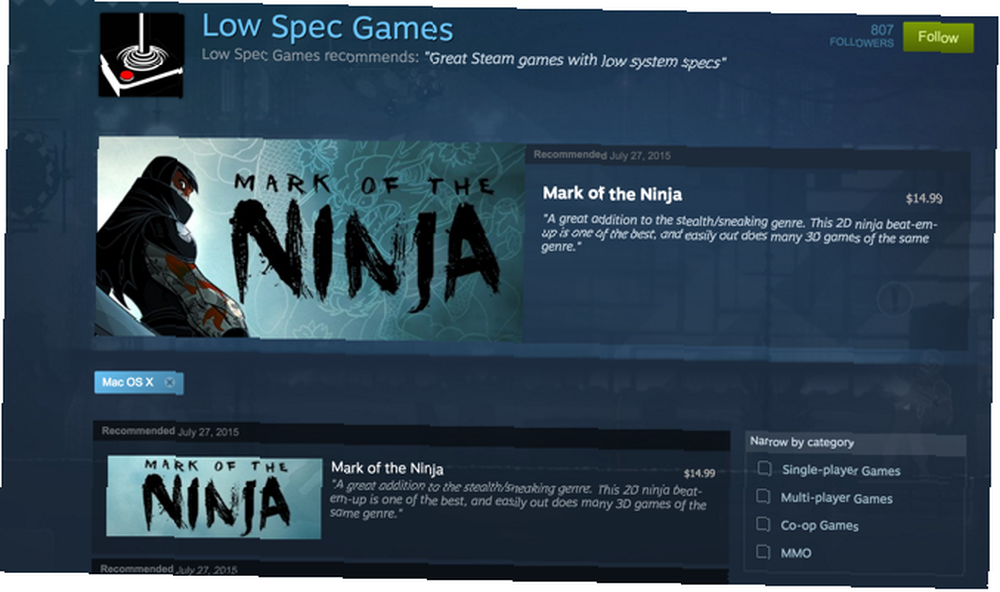Open the large Mark of the Ninja banner
The width and height of the screenshot is (1000, 592).
pos(310,238)
